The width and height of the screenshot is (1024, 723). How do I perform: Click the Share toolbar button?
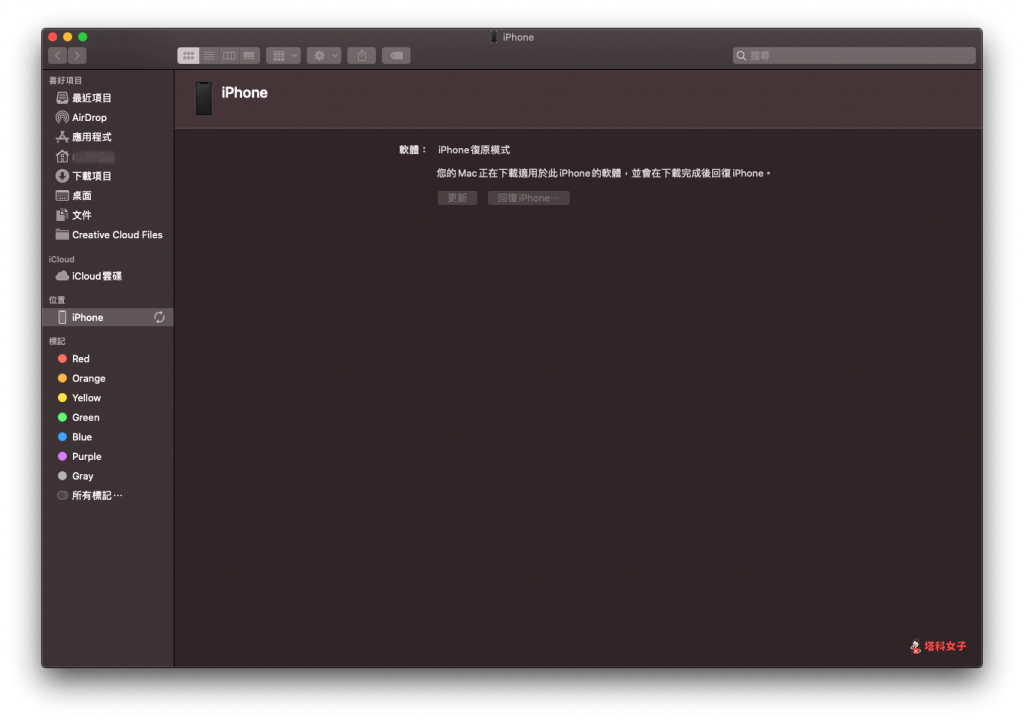click(x=362, y=56)
